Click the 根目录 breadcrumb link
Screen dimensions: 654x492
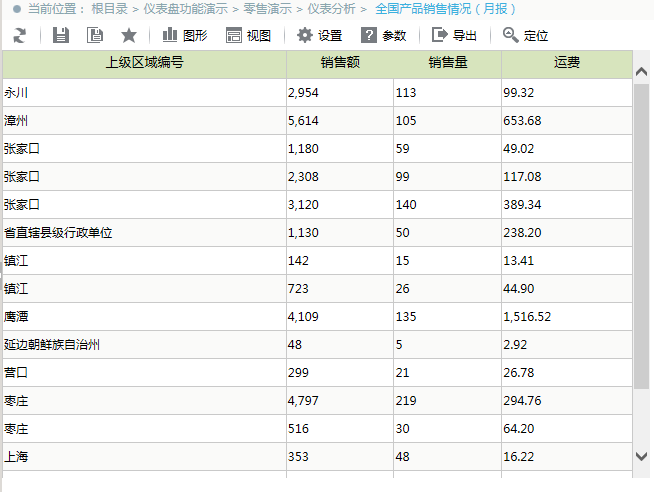click(x=110, y=9)
